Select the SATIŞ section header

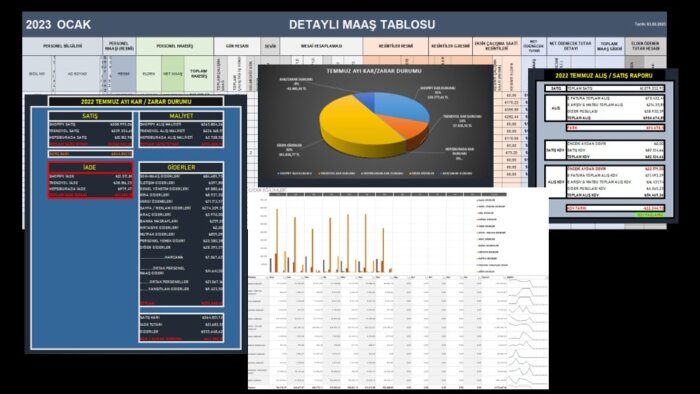pos(90,116)
